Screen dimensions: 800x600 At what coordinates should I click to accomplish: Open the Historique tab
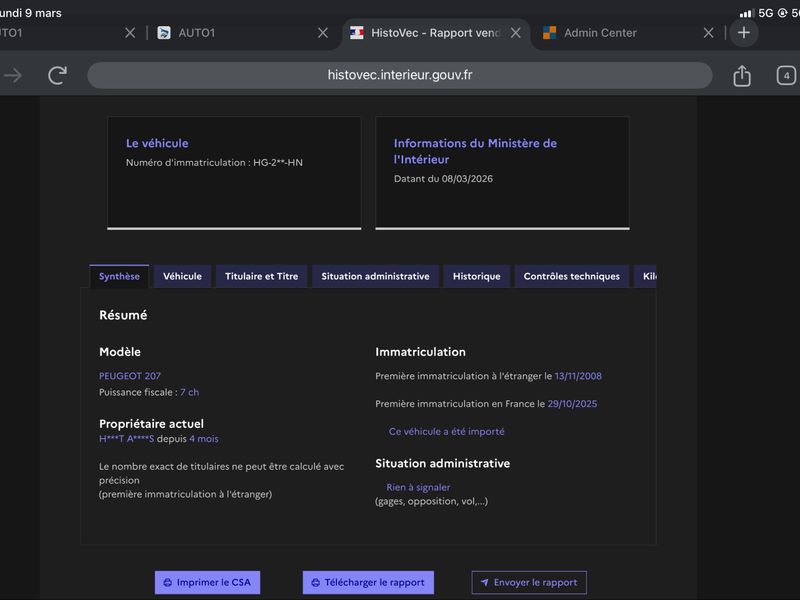pos(477,277)
